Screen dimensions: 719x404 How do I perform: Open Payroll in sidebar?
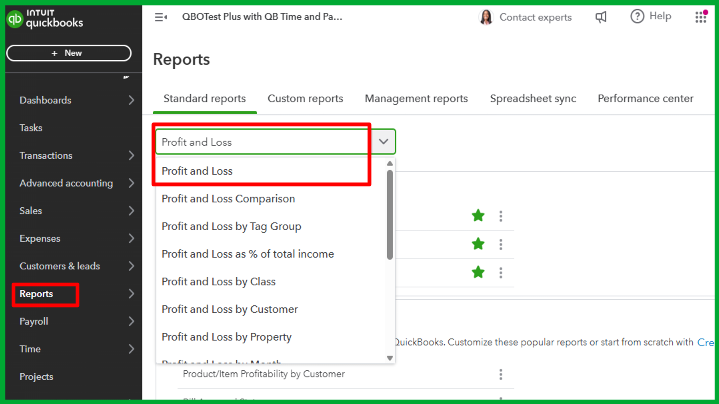click(x=34, y=322)
